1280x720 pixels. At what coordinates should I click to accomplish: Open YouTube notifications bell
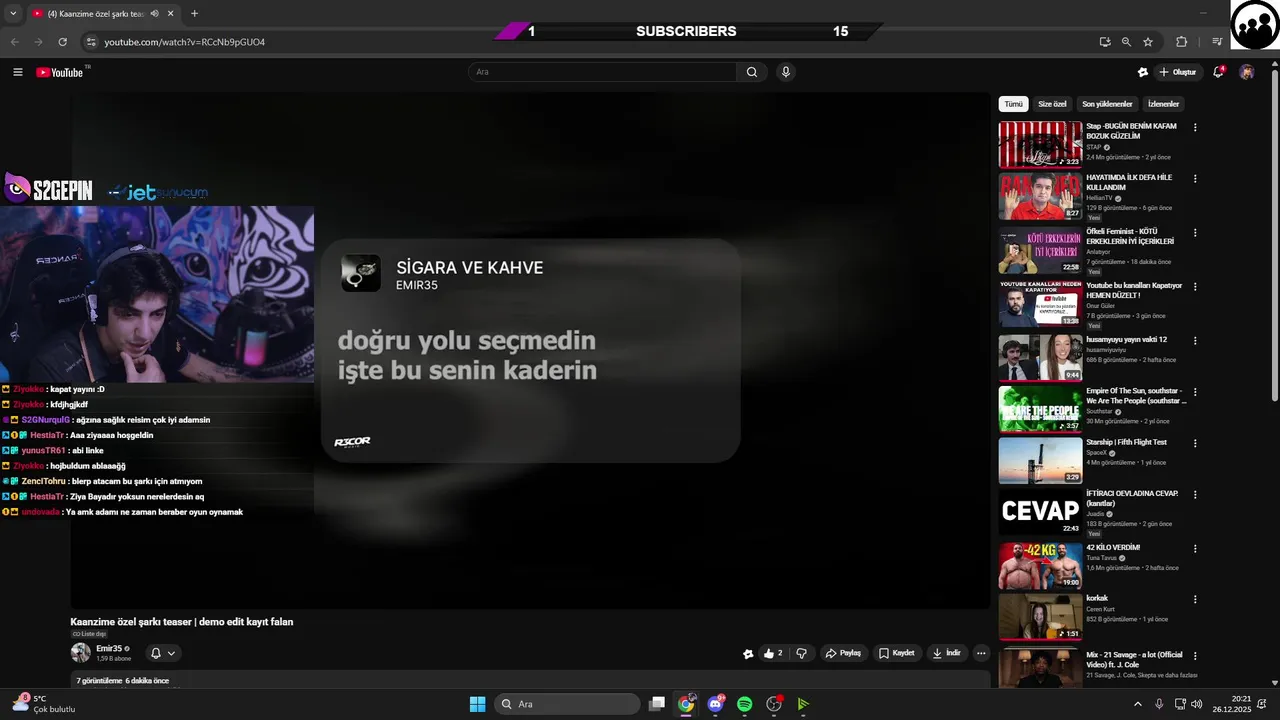1218,72
